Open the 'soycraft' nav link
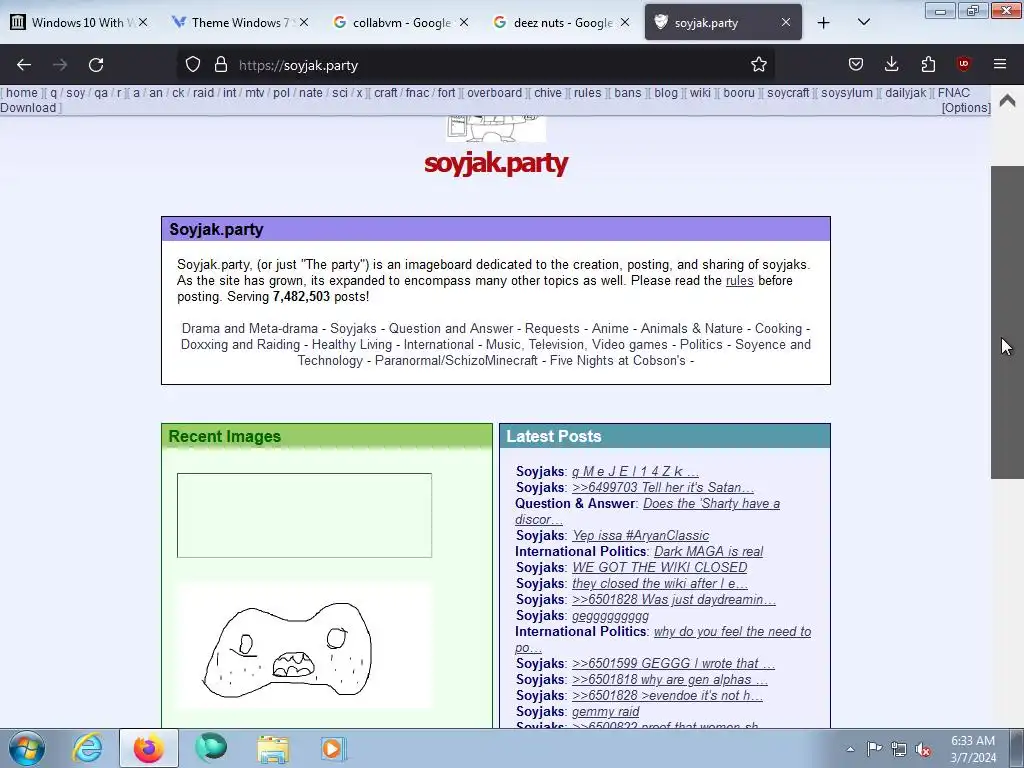Viewport: 1024px width, 768px height. click(x=788, y=93)
